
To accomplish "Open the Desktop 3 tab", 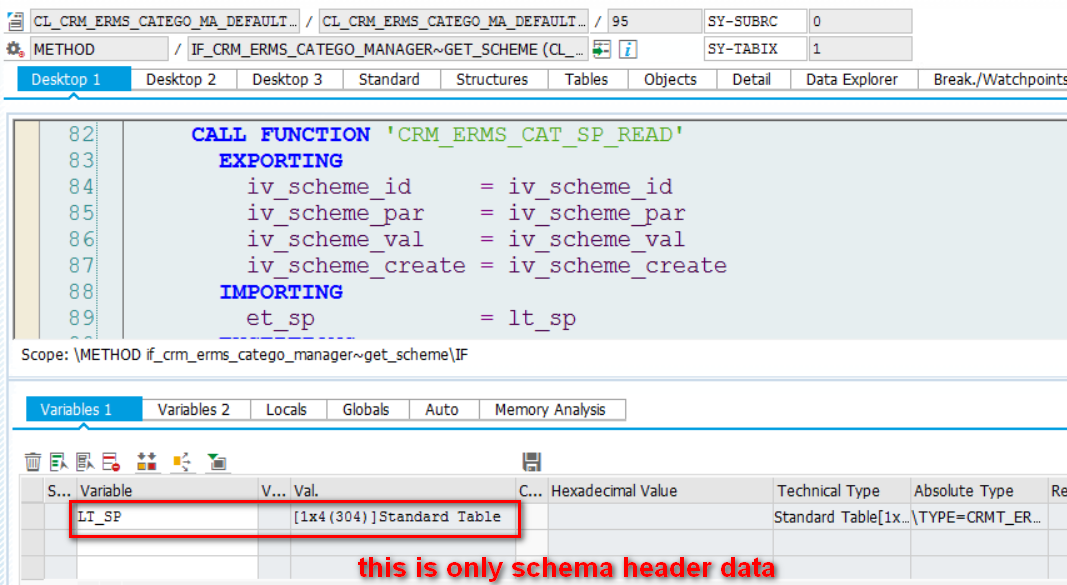I will coord(287,80).
